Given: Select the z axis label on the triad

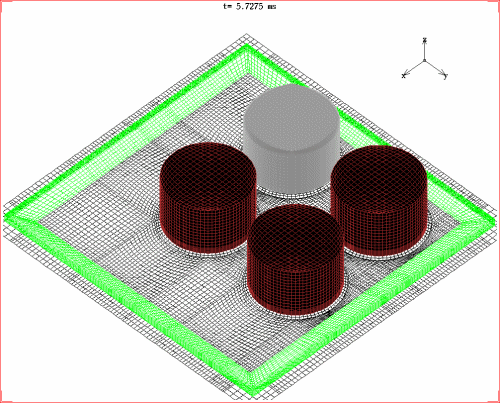Looking at the screenshot, I should [424, 40].
